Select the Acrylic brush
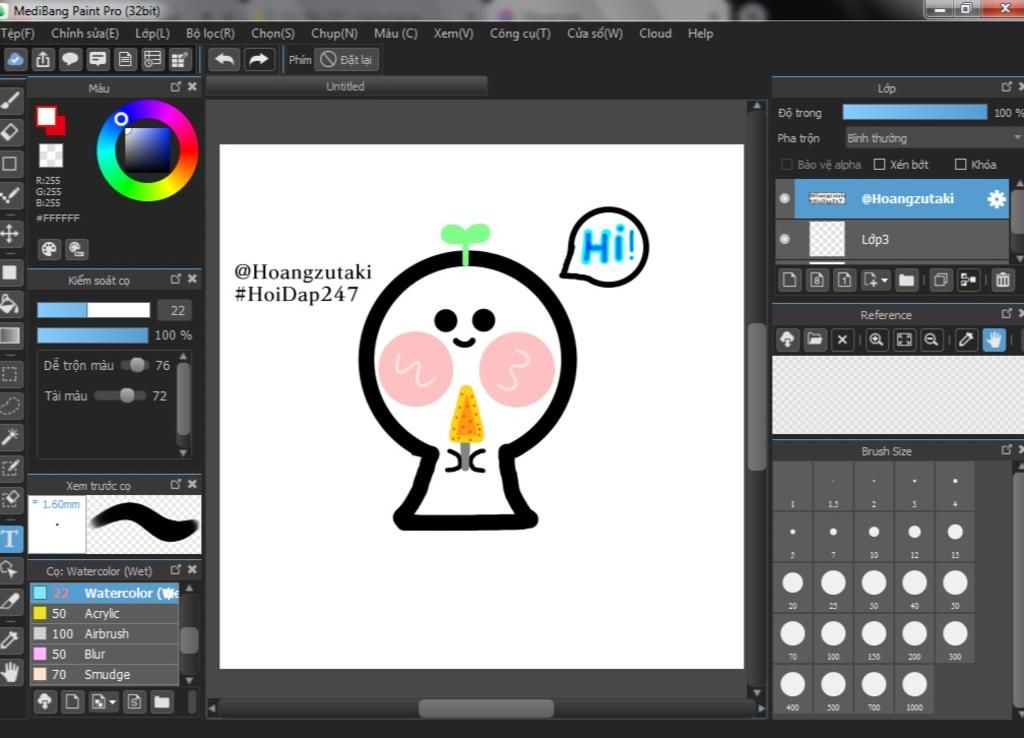Image resolution: width=1024 pixels, height=738 pixels. pyautogui.click(x=104, y=613)
